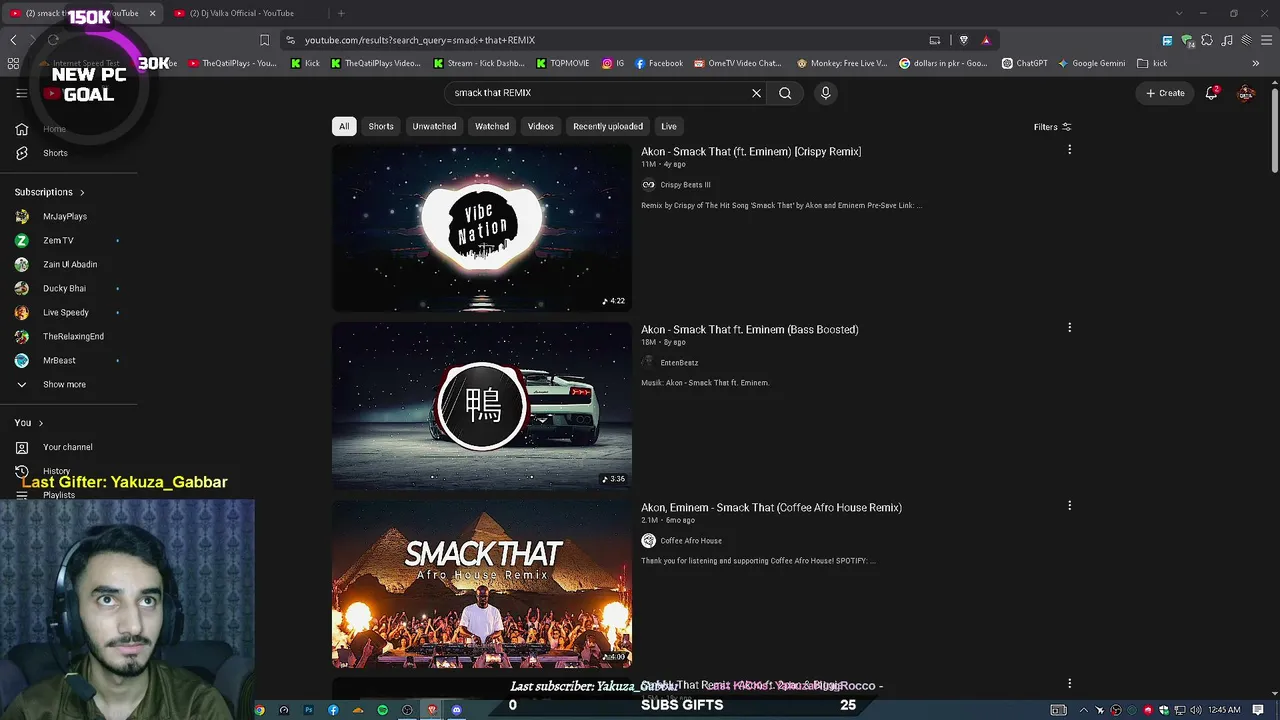1280x720 pixels.
Task: Open Brave Shields icon in address bar
Action: (963, 40)
